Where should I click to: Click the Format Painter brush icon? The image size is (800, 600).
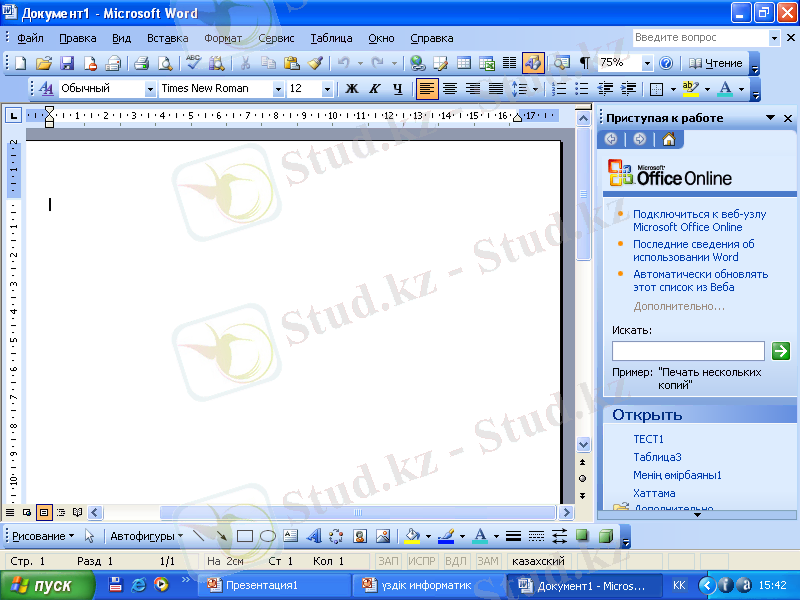tap(315, 63)
